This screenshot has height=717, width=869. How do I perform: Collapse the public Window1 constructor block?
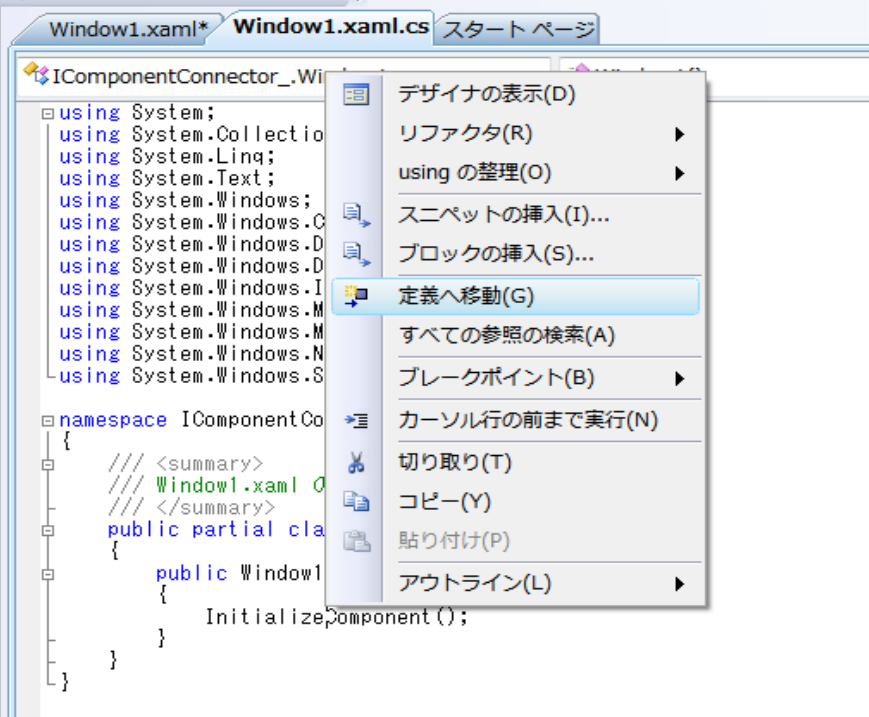click(48, 574)
